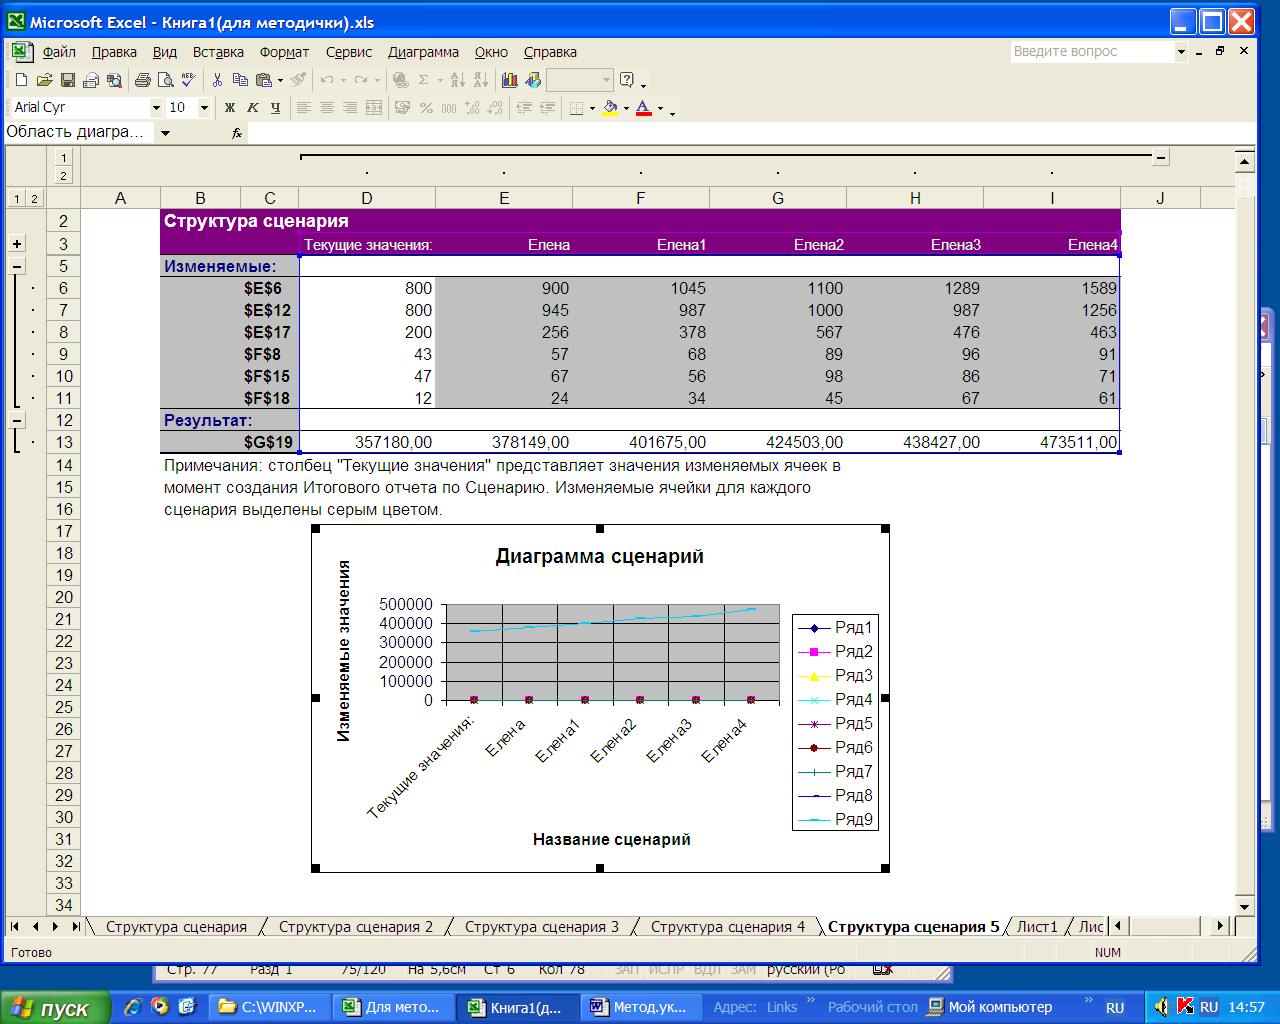Open the Вставка menu
This screenshot has width=1280, height=1024.
218,52
